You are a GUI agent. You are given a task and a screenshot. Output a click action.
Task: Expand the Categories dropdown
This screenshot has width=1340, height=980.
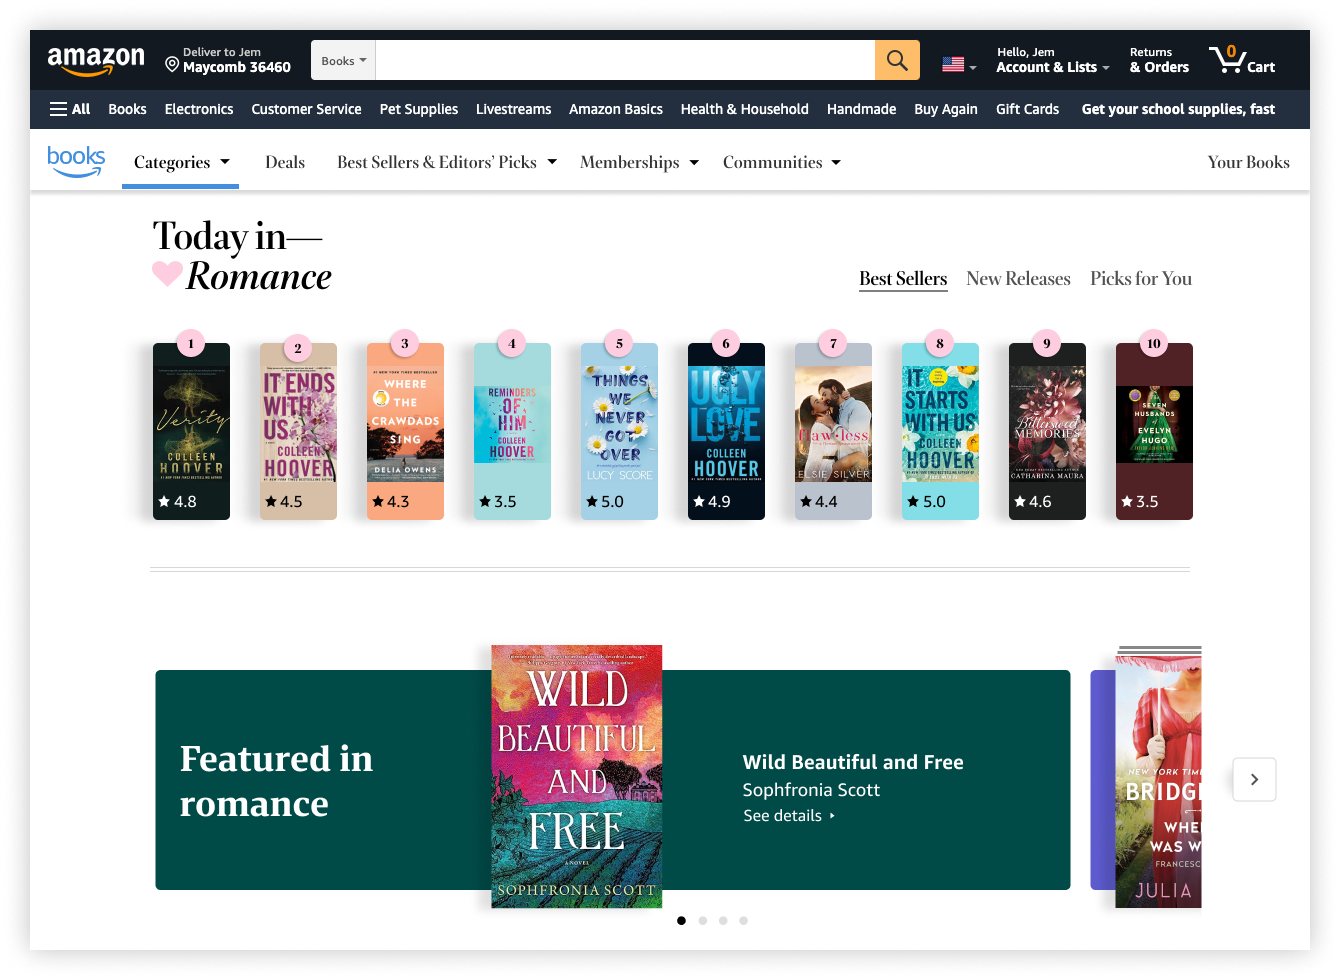[x=181, y=162]
